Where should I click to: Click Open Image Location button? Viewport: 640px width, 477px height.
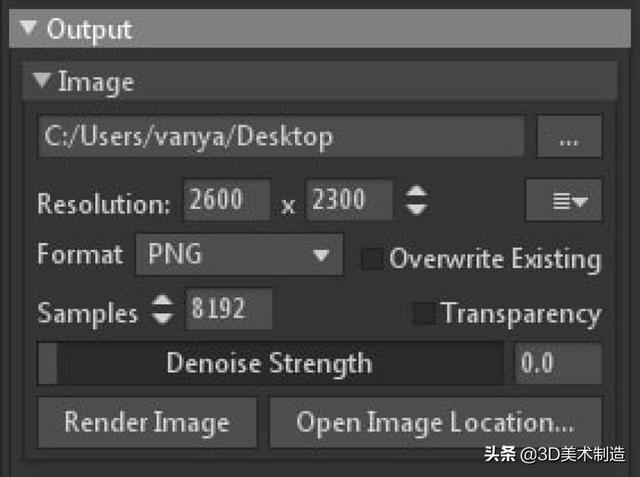coord(435,422)
